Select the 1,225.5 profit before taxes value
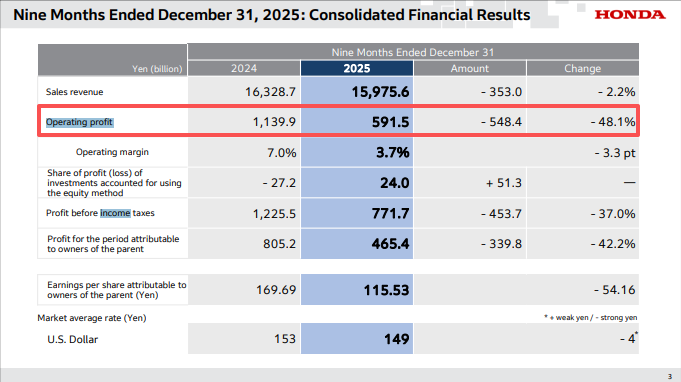The width and height of the screenshot is (681, 382). pos(274,214)
